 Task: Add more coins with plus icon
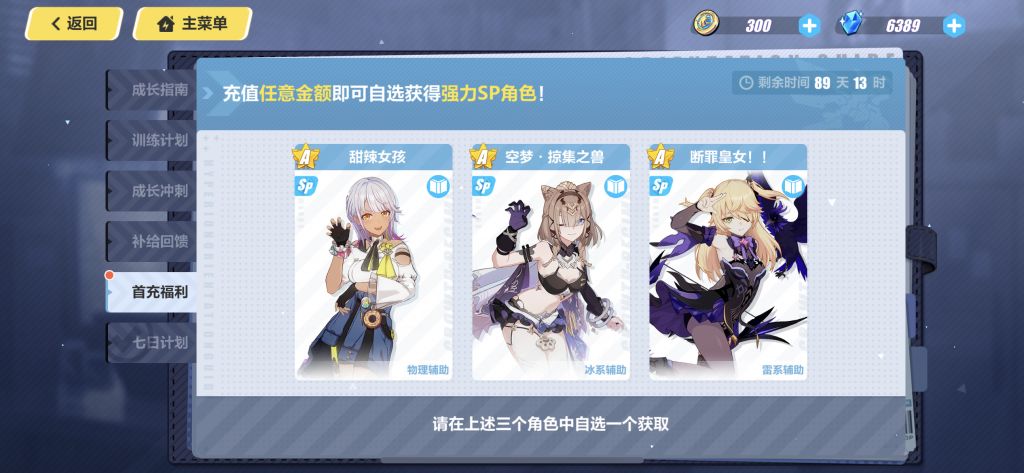click(x=808, y=25)
